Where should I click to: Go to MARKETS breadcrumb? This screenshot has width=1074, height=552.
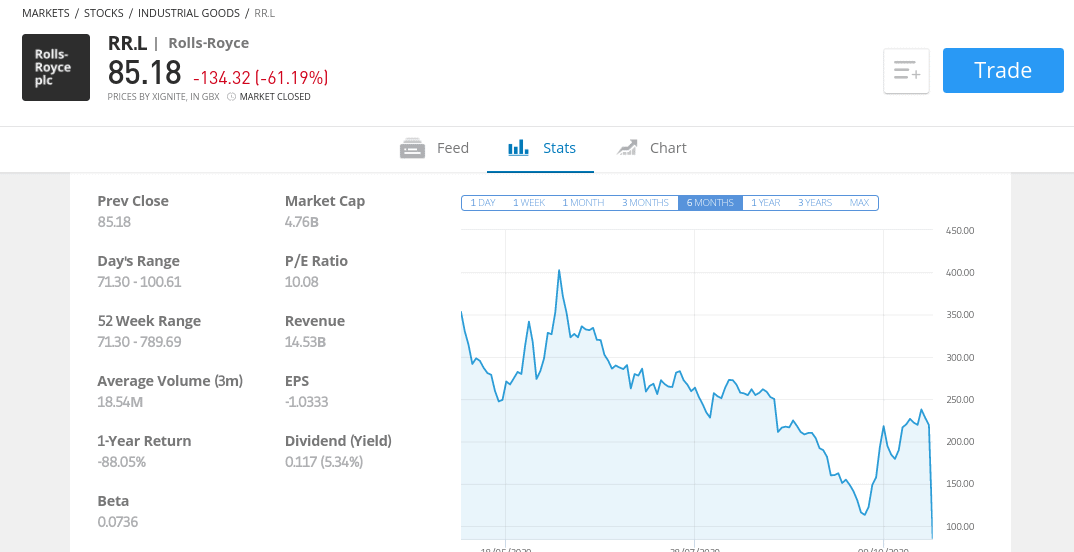pos(46,13)
